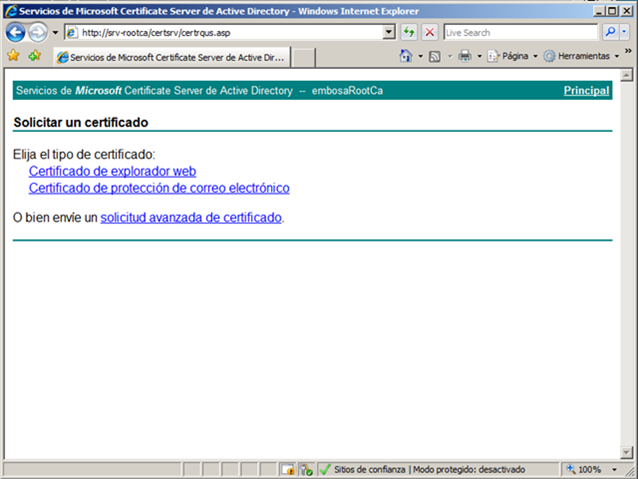Click the browser Back arrow button
The image size is (638, 479).
coord(15,32)
